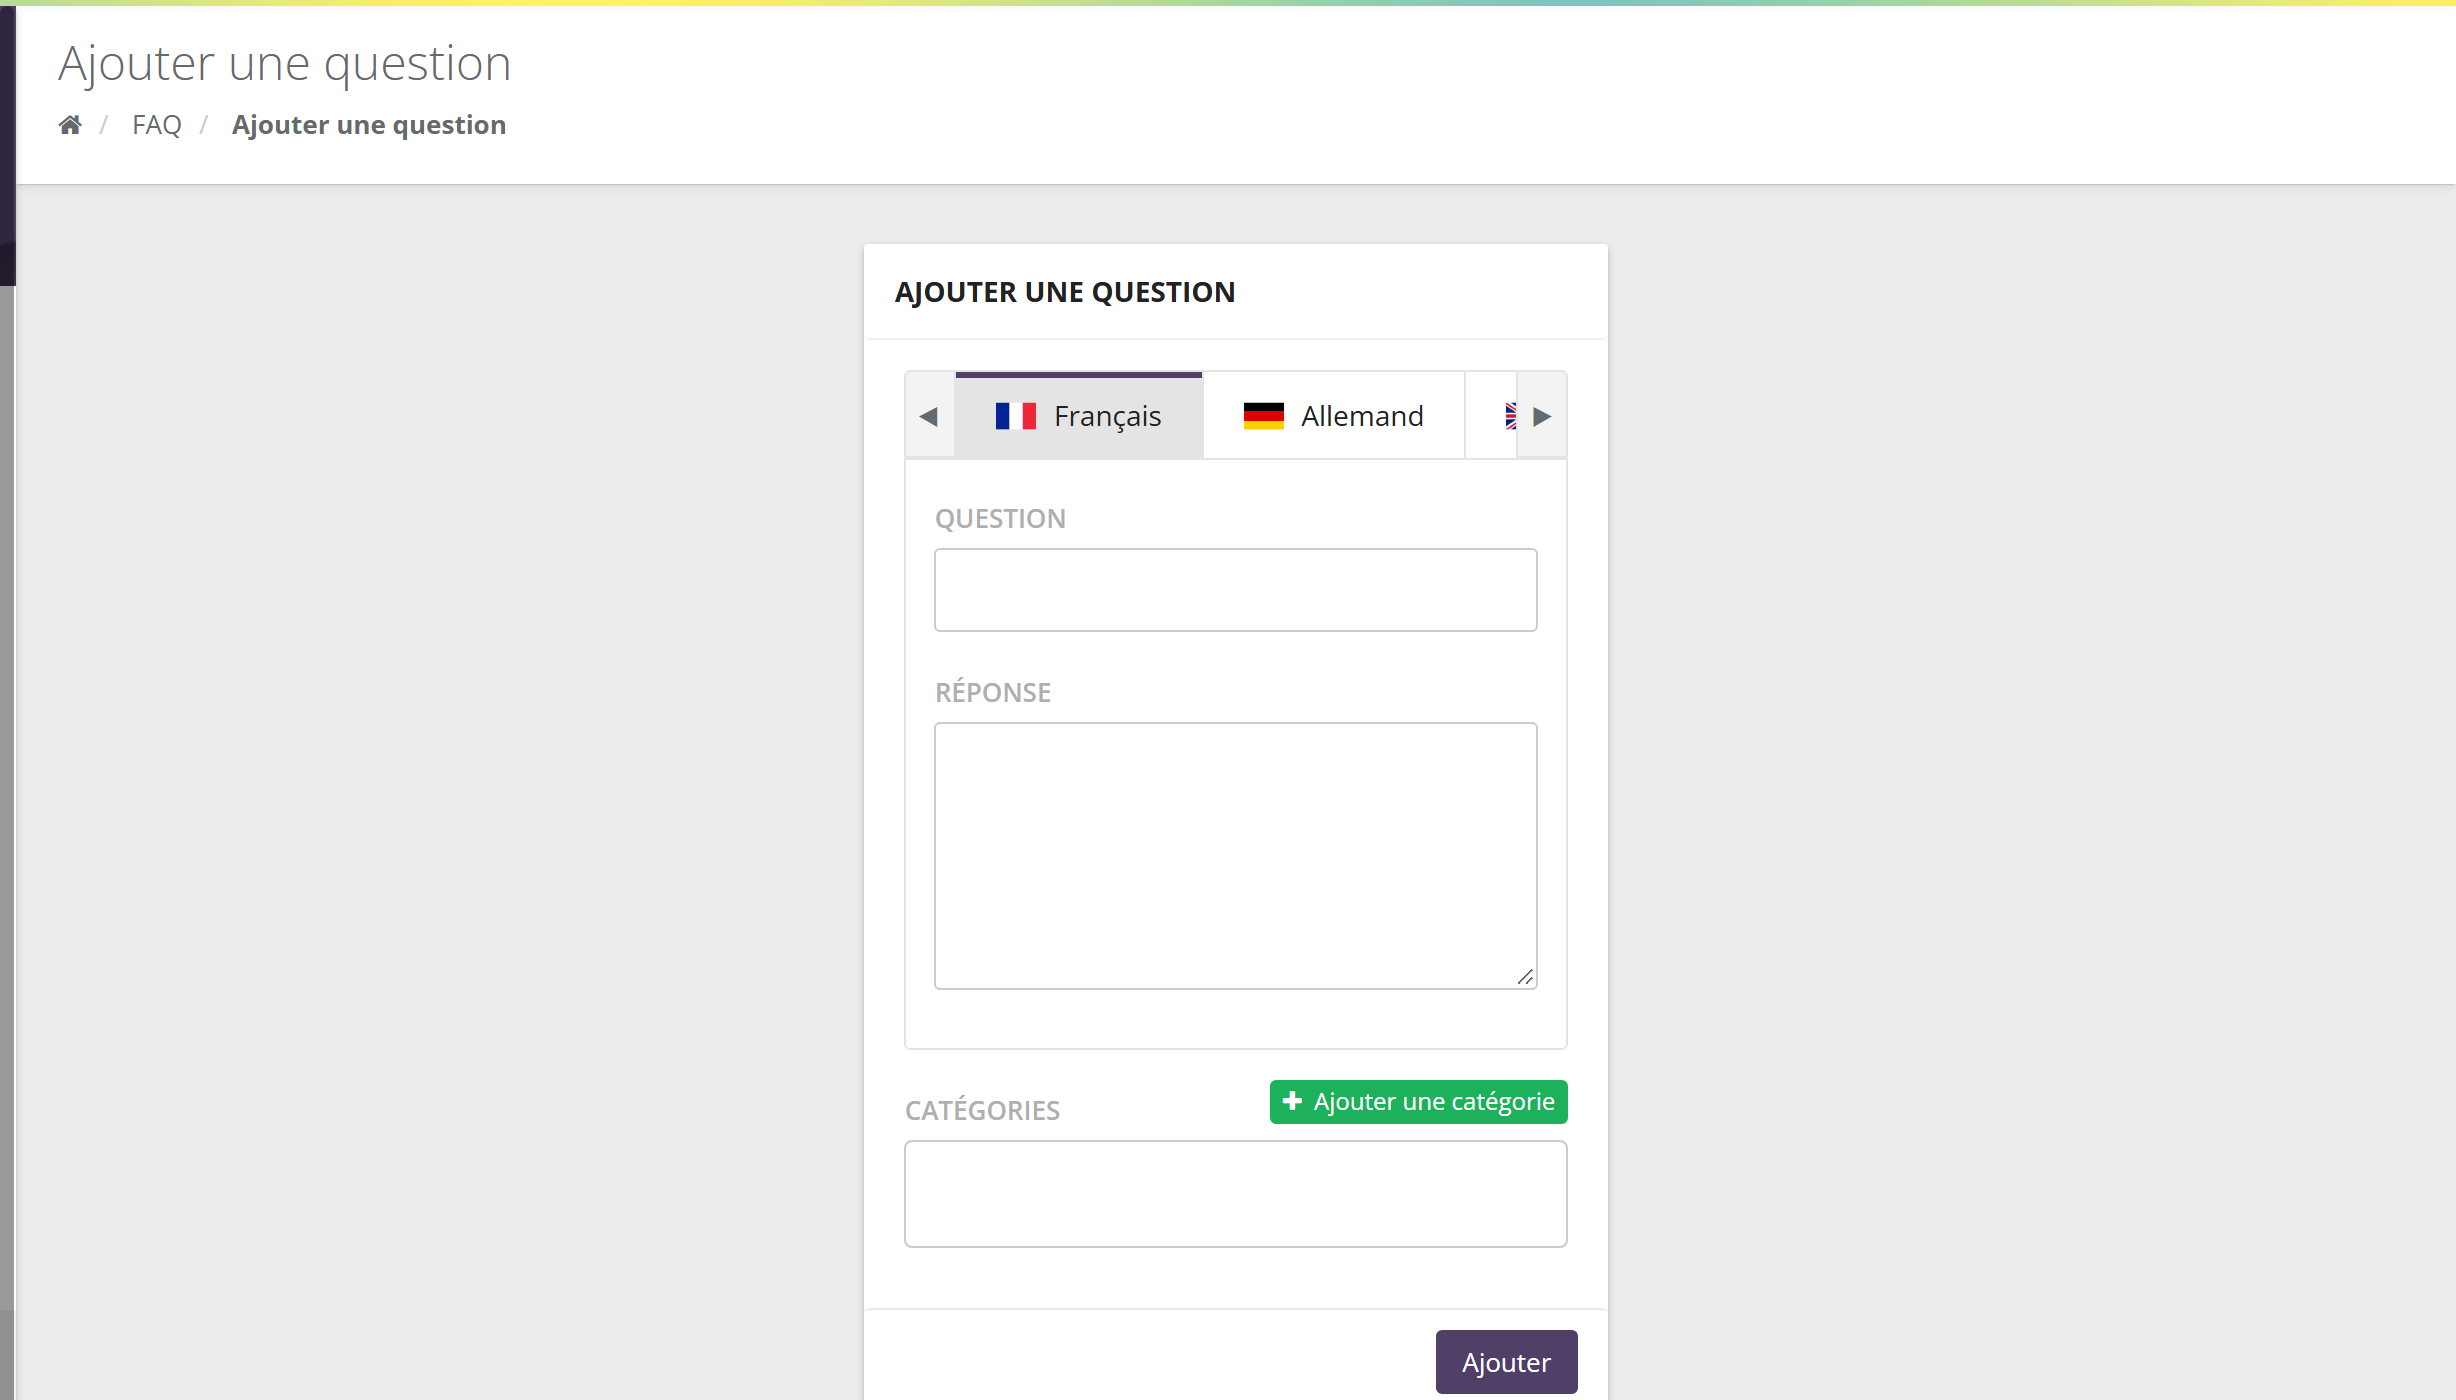This screenshot has height=1400, width=2456.
Task: Focus the Catégories input box
Action: tap(1235, 1194)
